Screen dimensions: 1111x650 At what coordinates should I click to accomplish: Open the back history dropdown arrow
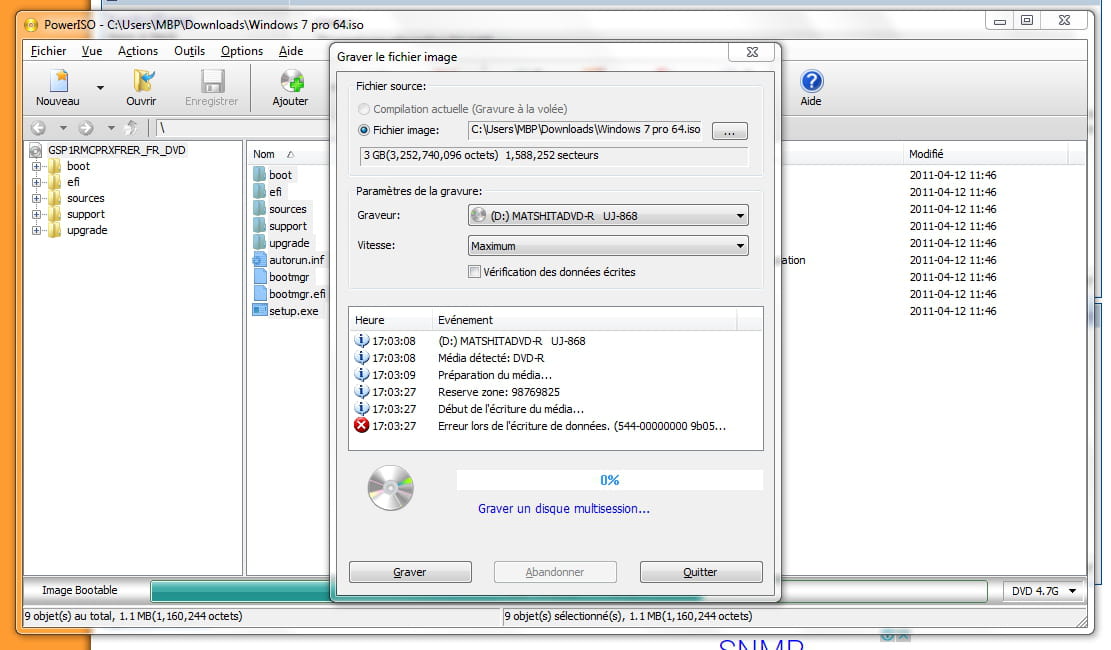point(63,128)
